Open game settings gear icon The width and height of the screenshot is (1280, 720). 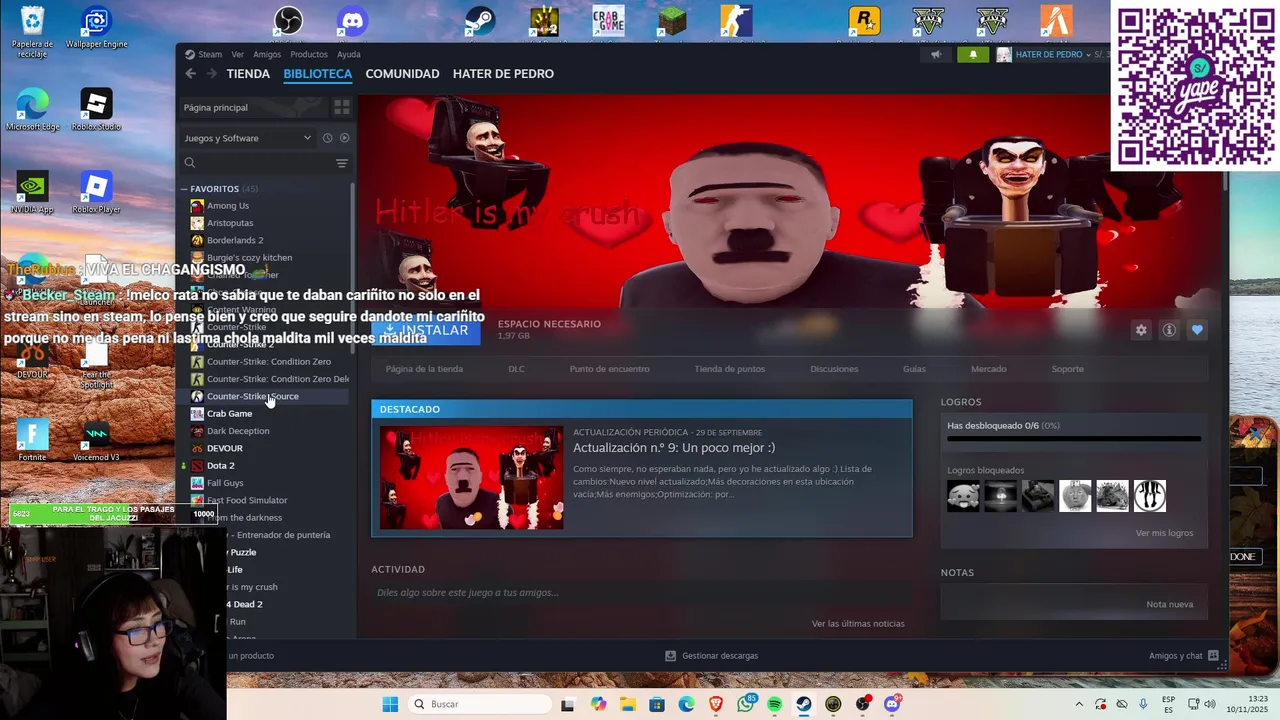click(x=1141, y=330)
